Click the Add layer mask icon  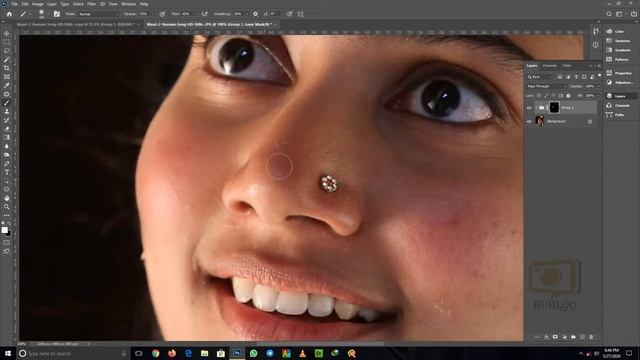[x=555, y=337]
